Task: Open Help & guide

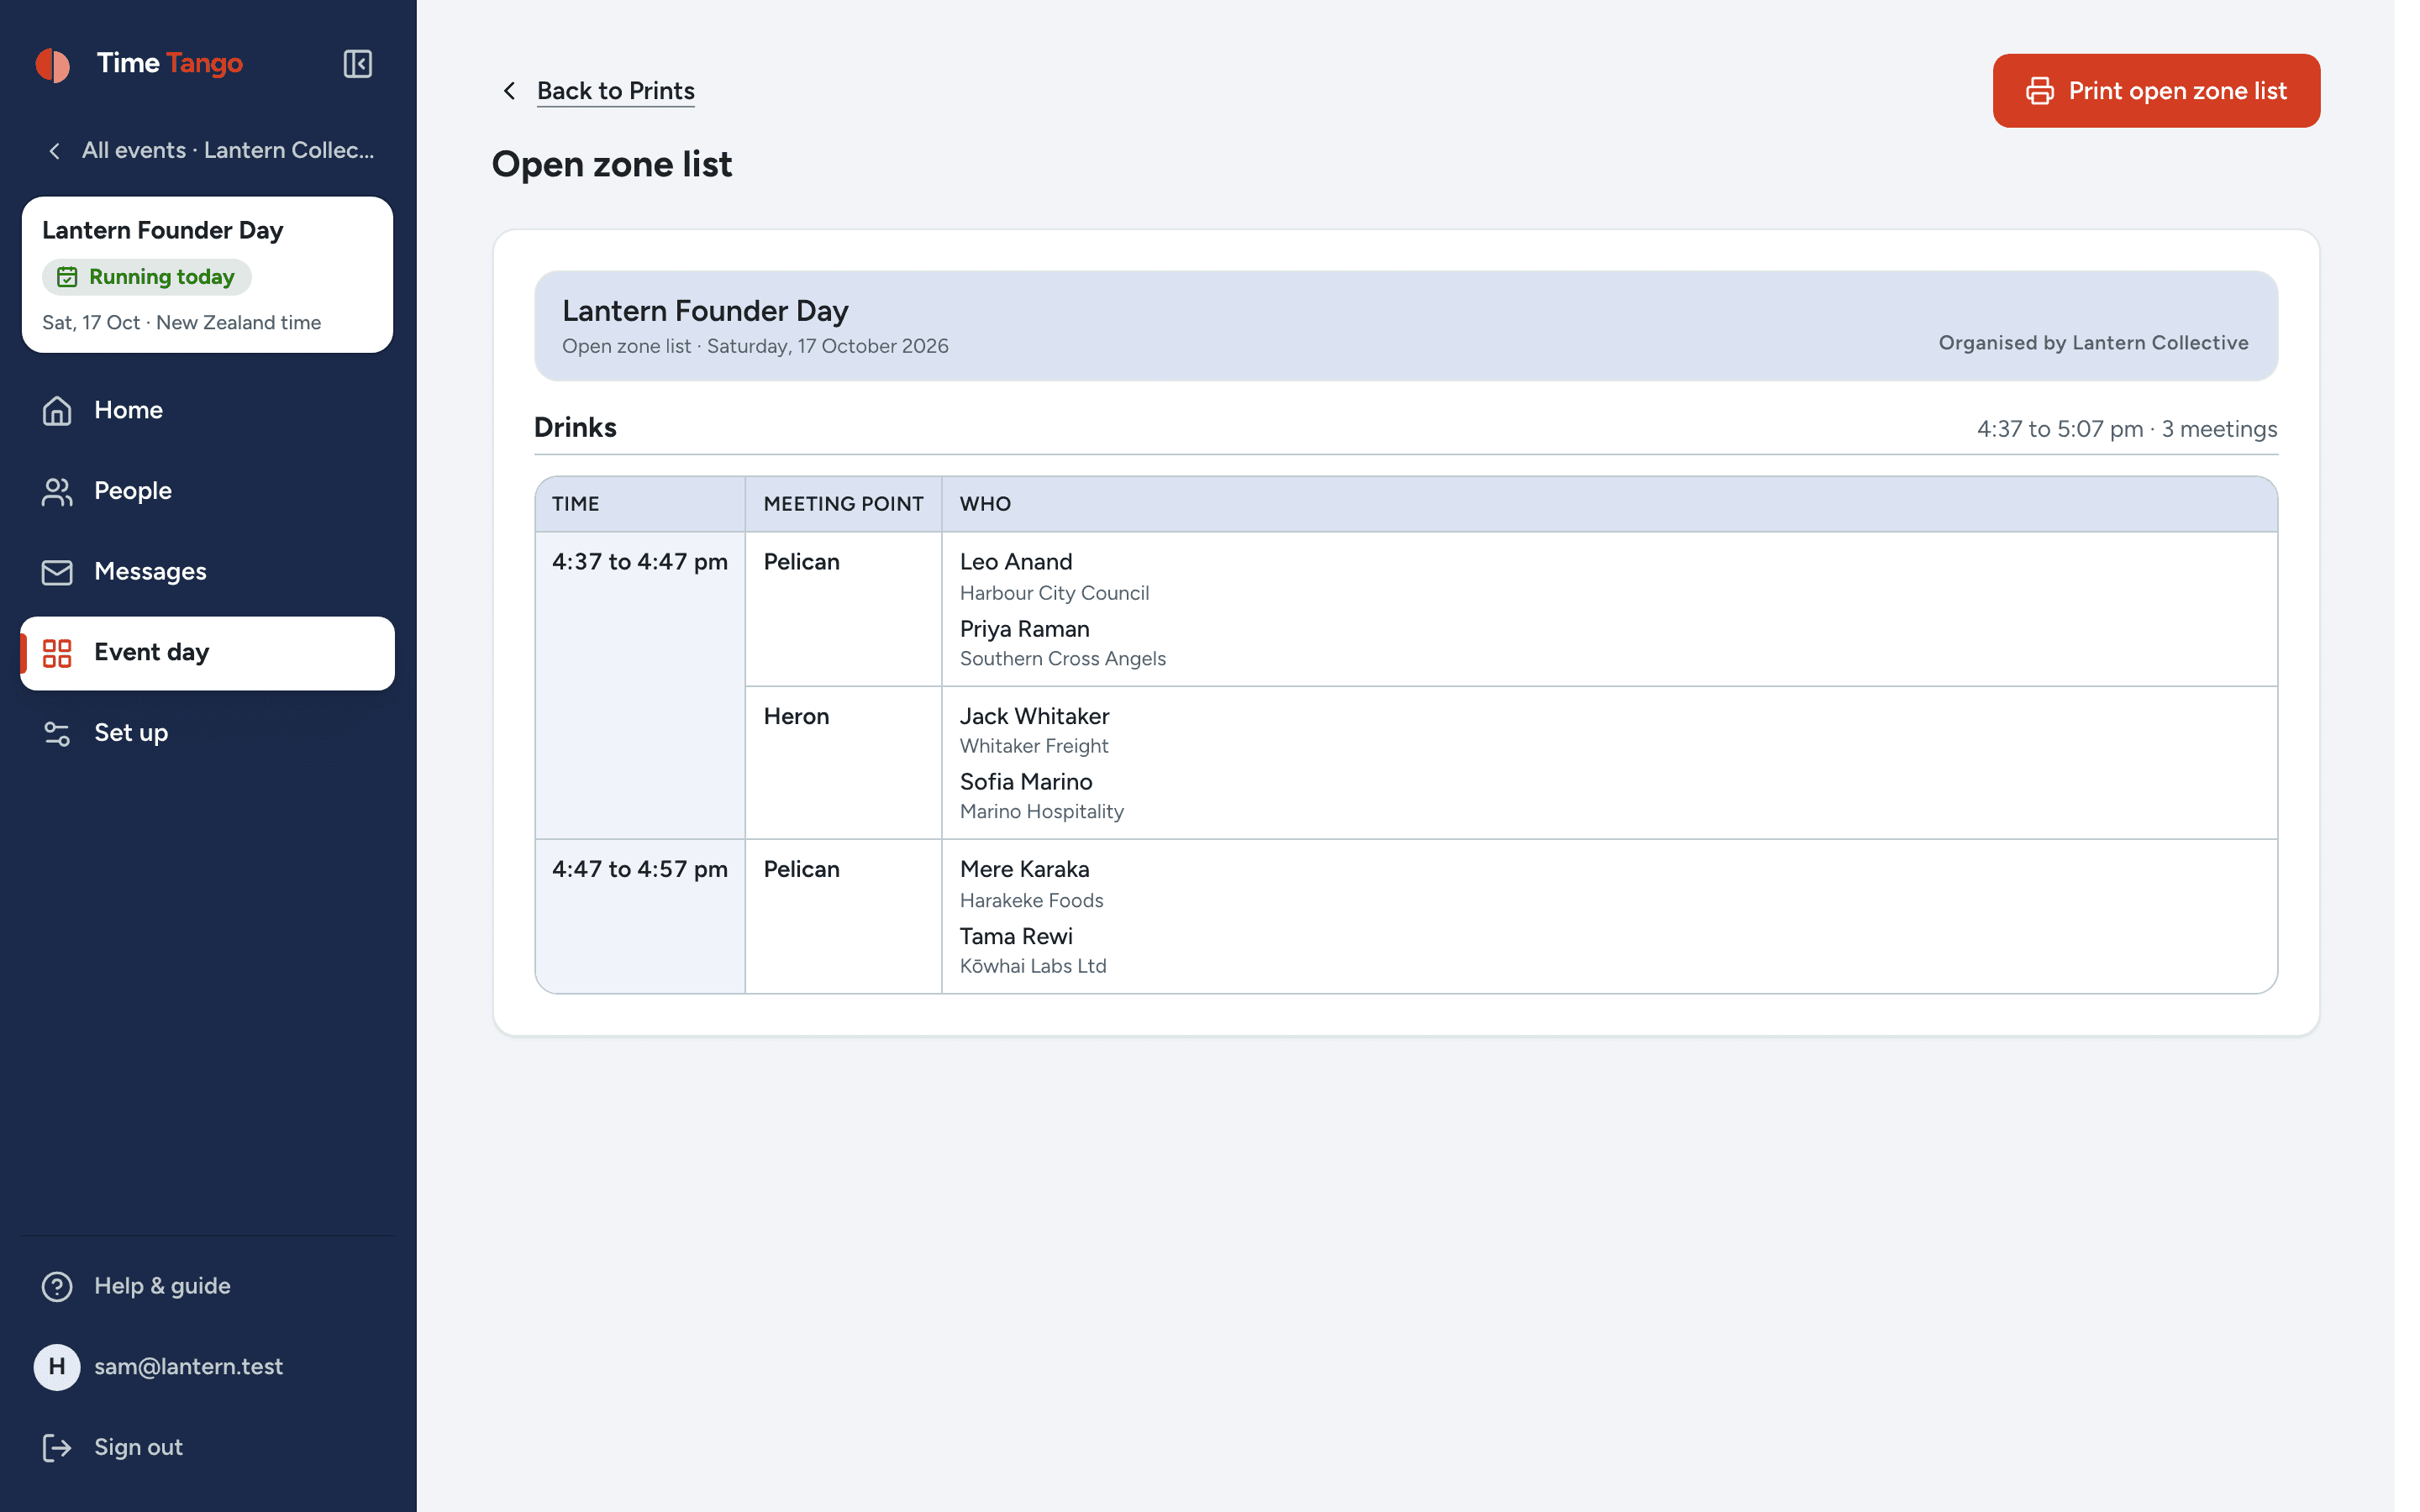Action: tap(162, 1286)
